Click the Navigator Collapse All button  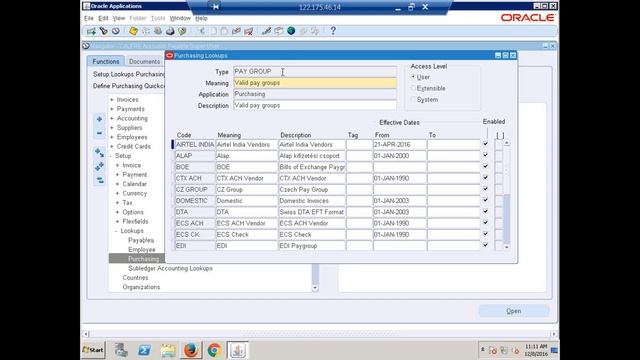pos(99,180)
